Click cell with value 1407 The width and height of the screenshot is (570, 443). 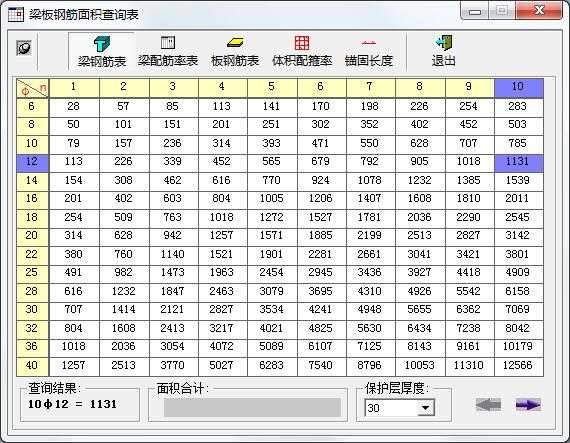coord(370,199)
